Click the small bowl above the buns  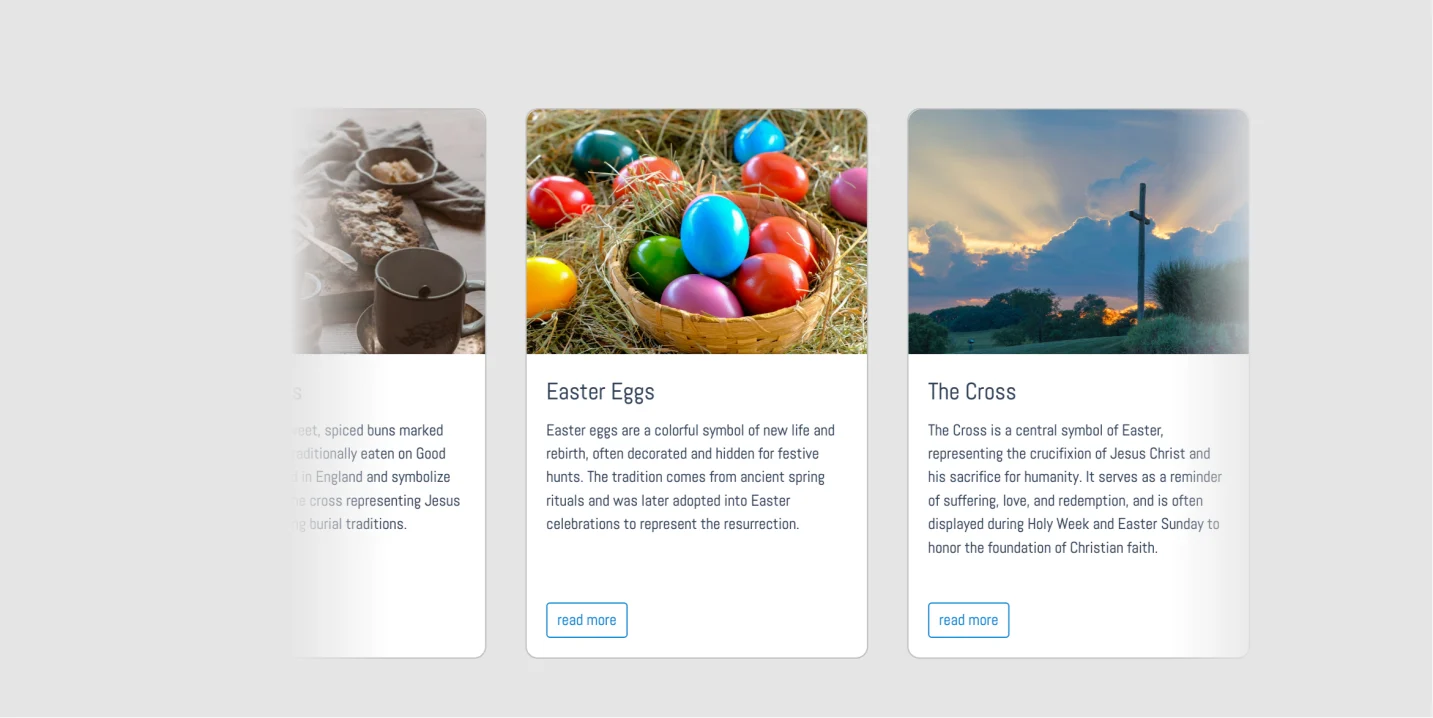395,168
